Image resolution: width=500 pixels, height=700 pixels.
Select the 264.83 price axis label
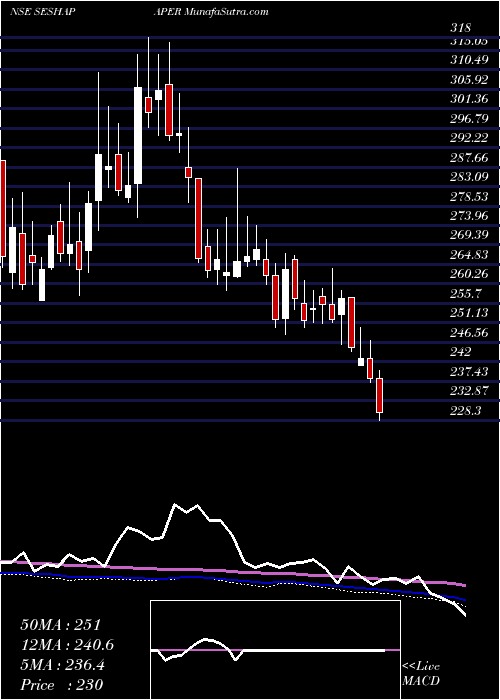(470, 254)
